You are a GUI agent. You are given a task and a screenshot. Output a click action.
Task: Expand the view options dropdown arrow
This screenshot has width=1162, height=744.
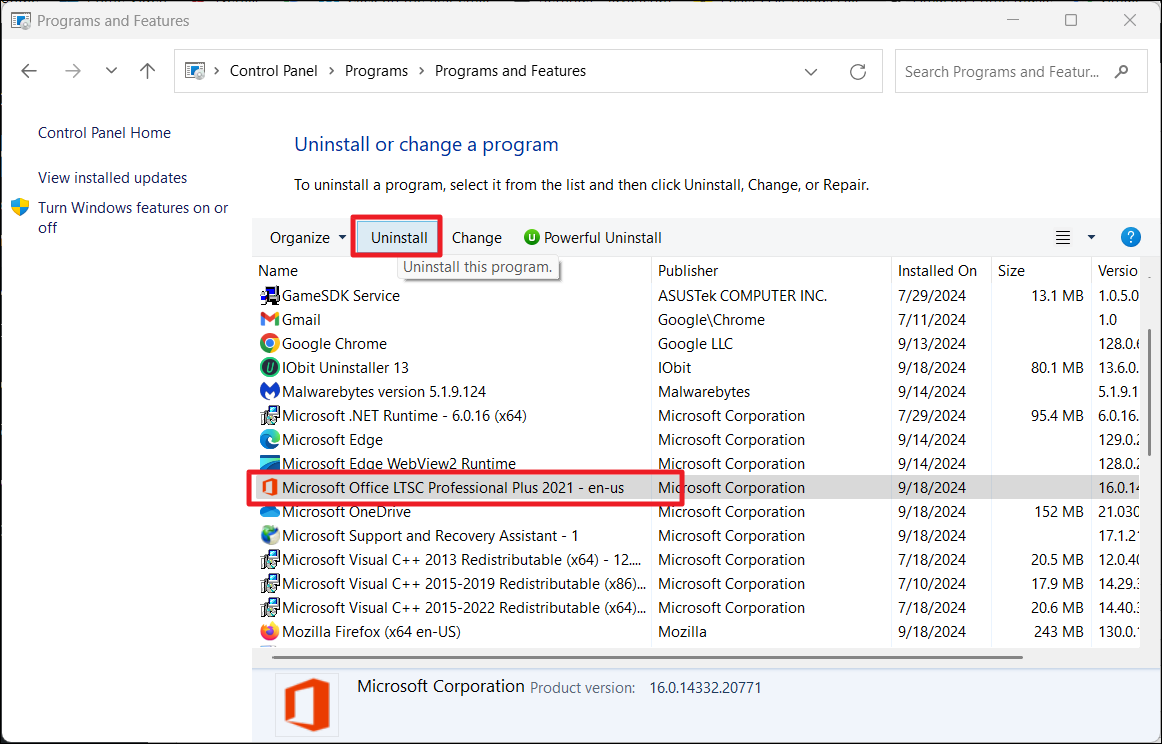1091,238
